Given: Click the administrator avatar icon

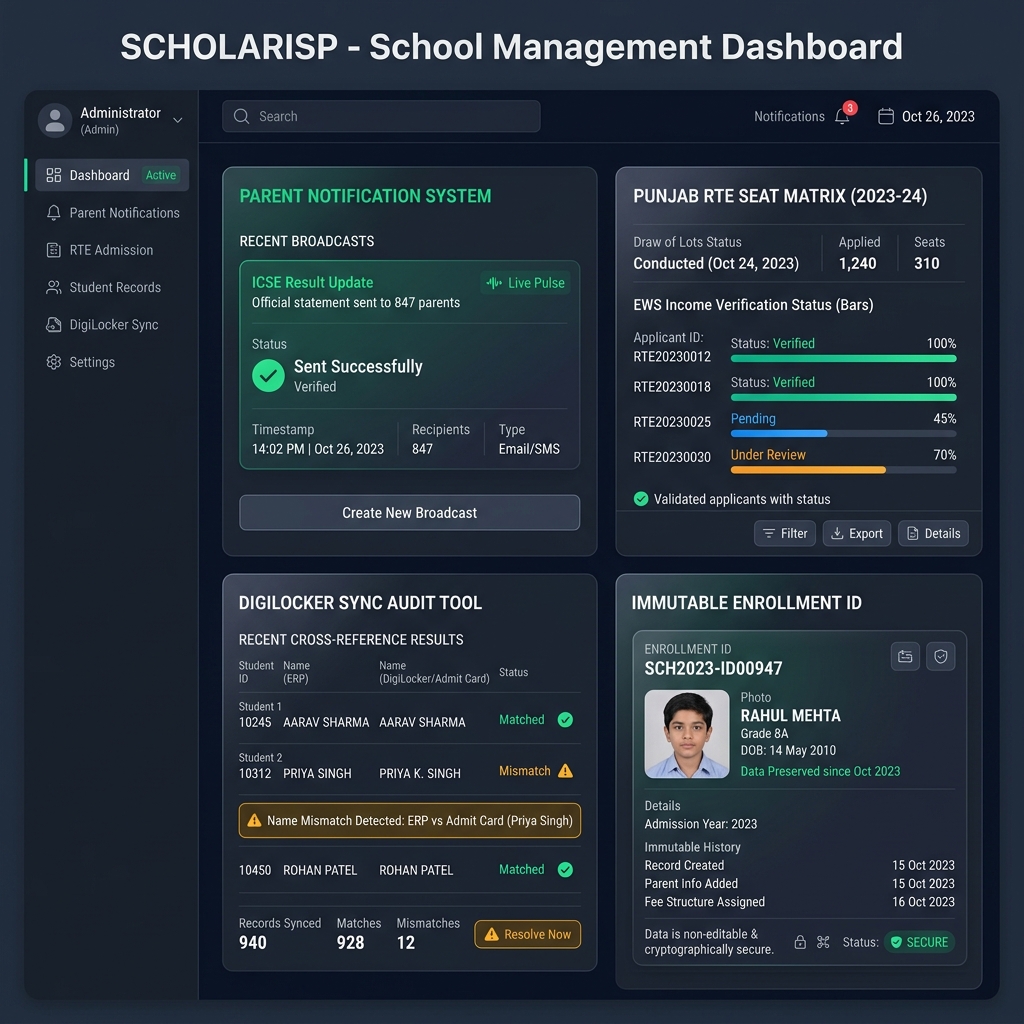Looking at the screenshot, I should tap(54, 120).
